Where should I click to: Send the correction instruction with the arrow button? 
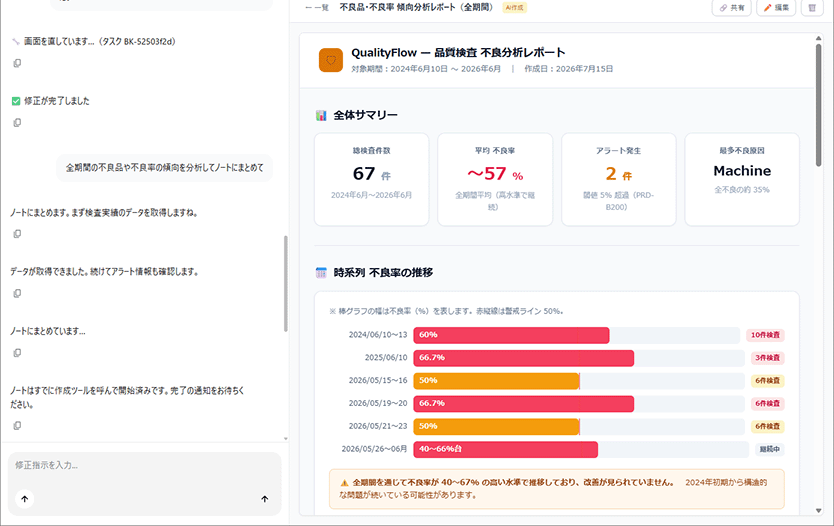(264, 499)
